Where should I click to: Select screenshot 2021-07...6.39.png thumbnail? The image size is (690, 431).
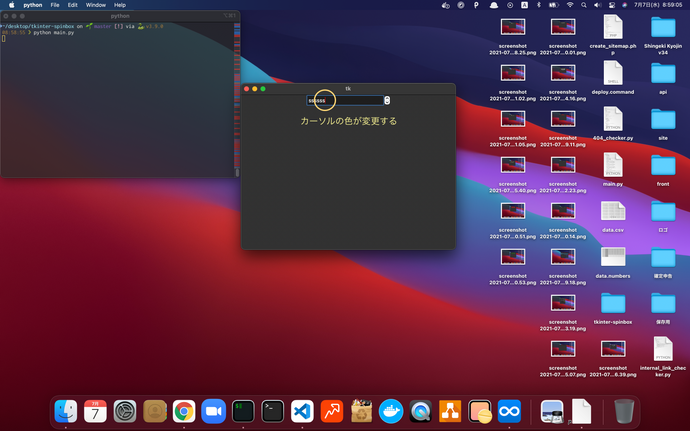613,349
